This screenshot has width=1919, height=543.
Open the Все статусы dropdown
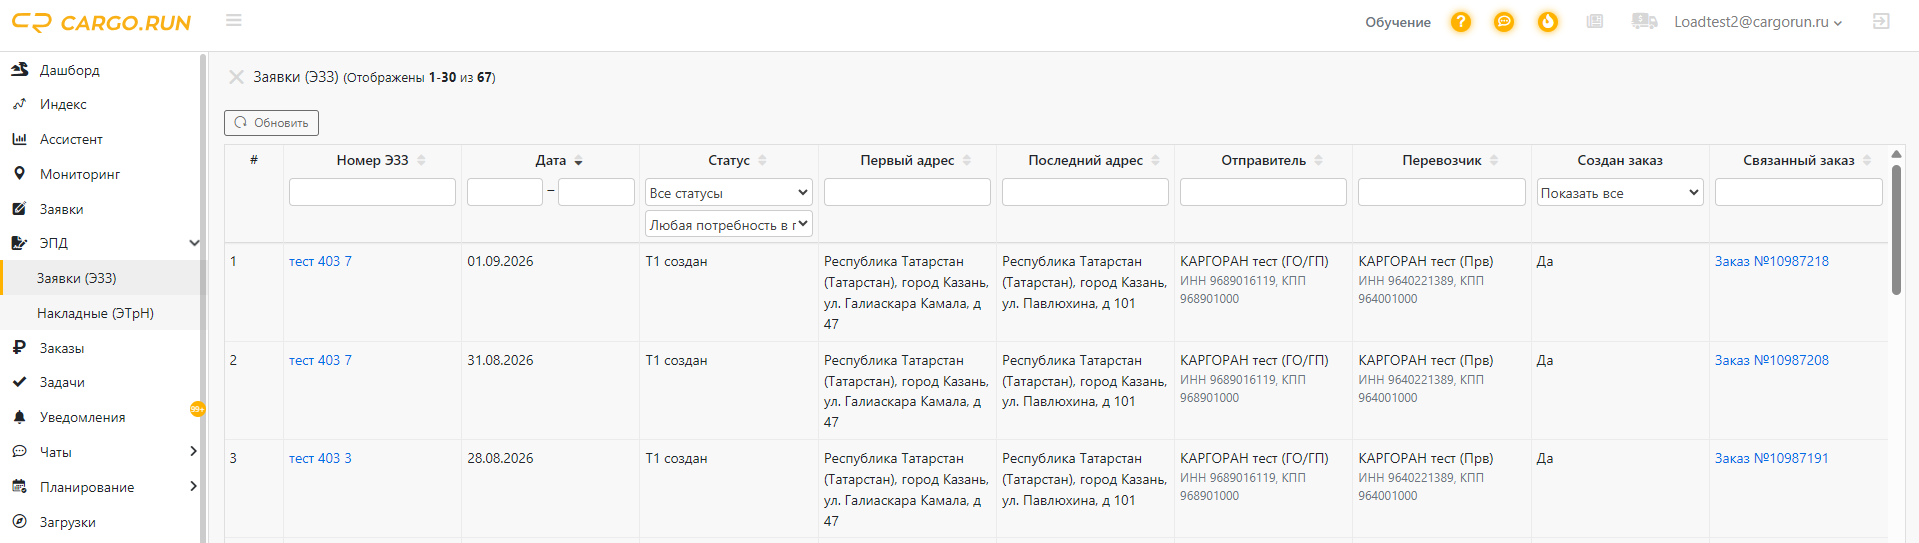click(729, 192)
